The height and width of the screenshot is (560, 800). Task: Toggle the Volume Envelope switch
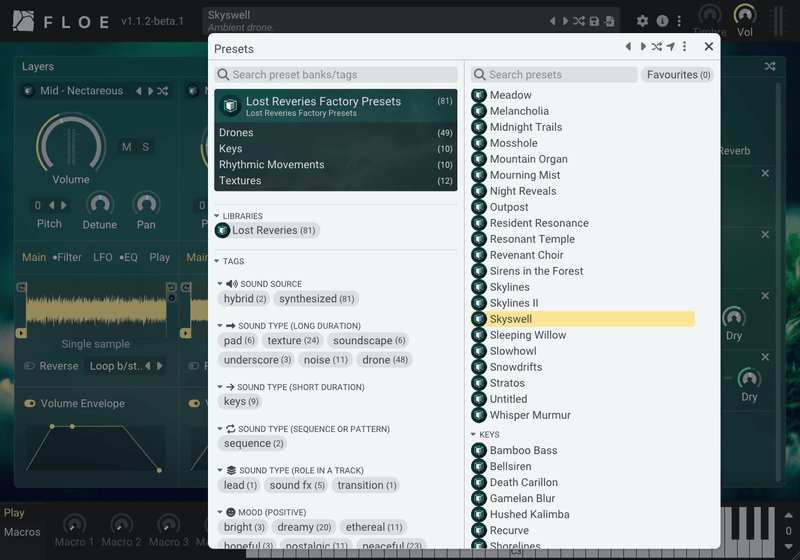click(x=30, y=404)
